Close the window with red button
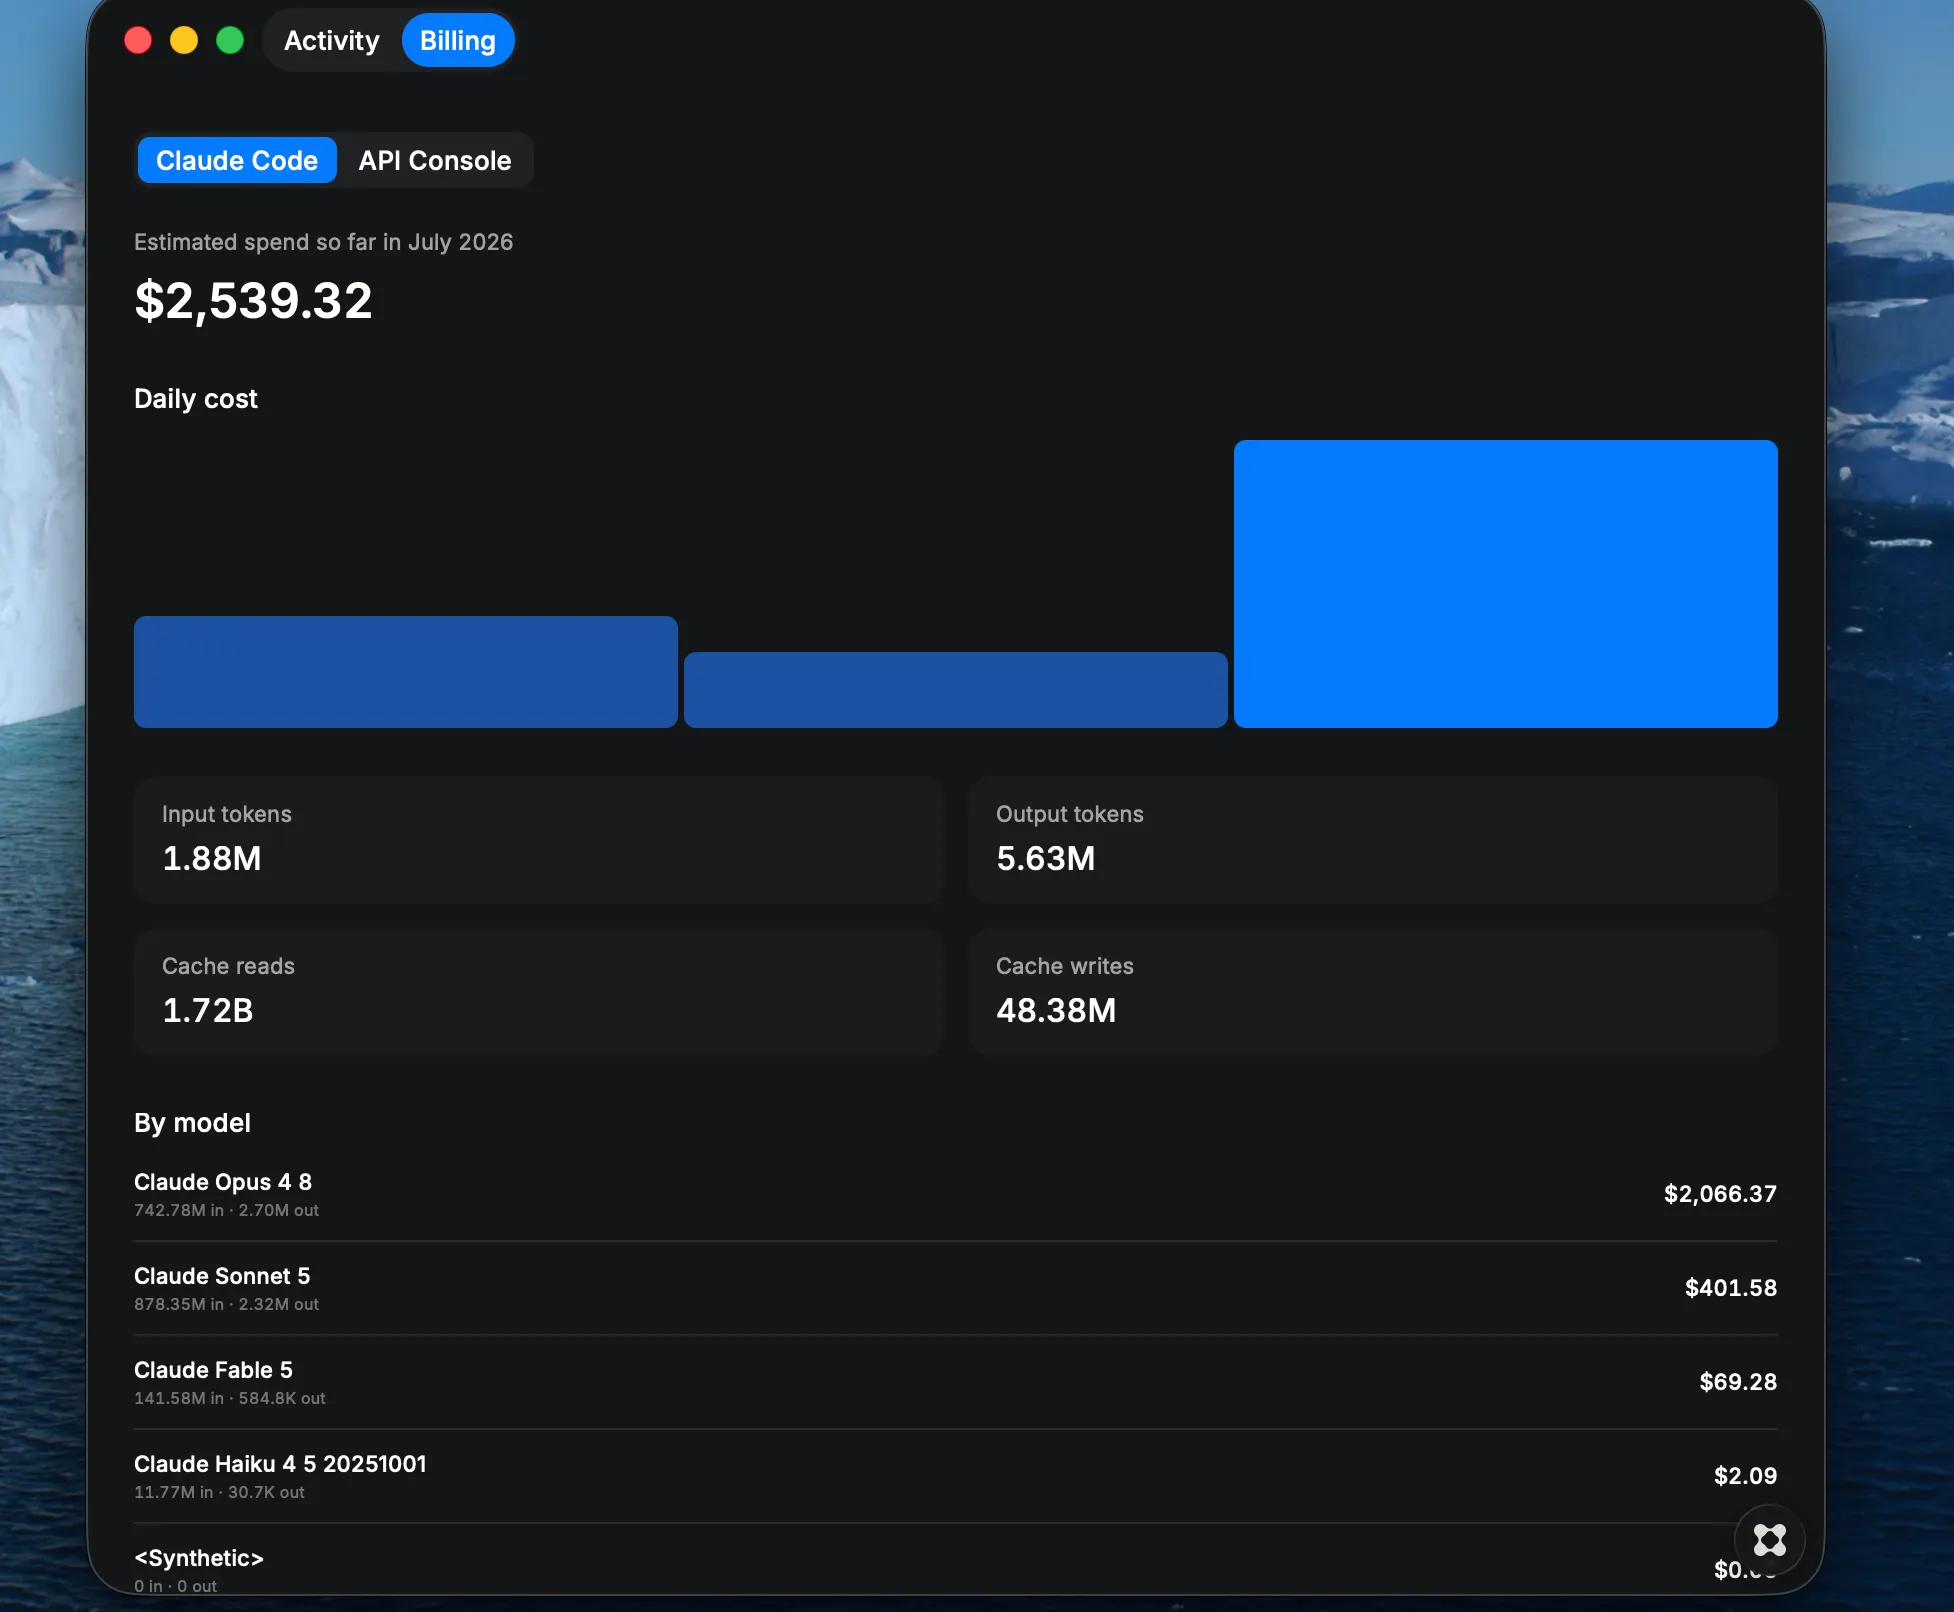This screenshot has width=1954, height=1612. pos(138,41)
